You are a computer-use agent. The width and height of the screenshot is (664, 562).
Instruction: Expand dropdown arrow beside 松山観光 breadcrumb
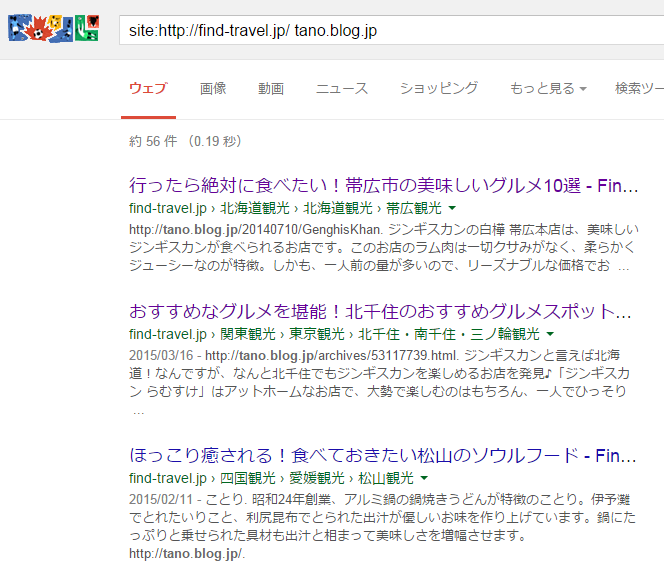(x=424, y=478)
